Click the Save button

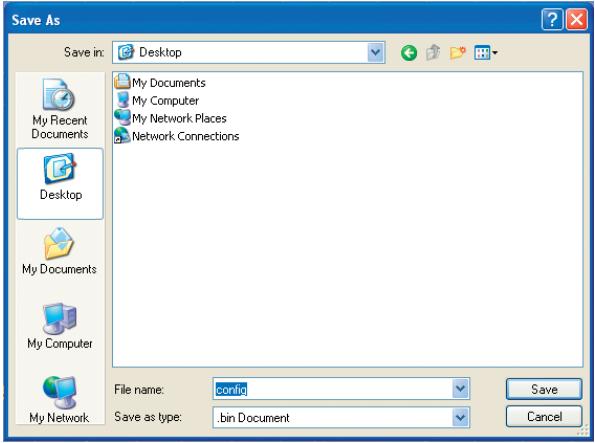544,389
